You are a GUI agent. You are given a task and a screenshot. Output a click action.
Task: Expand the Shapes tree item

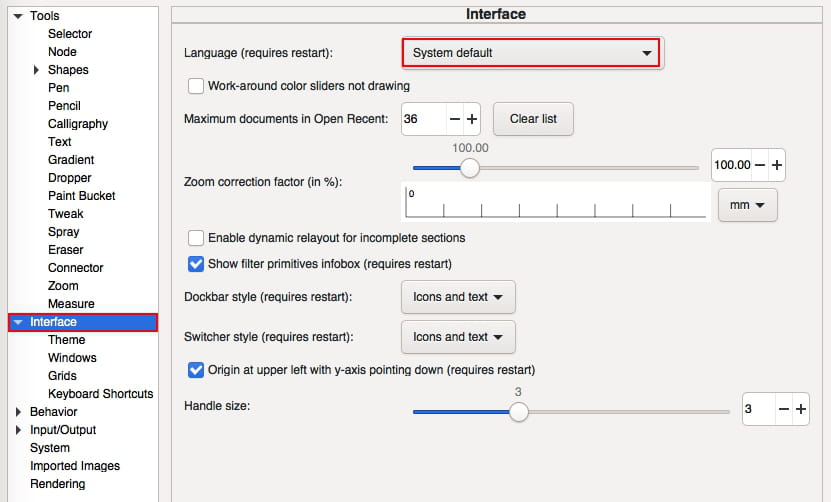[36, 70]
